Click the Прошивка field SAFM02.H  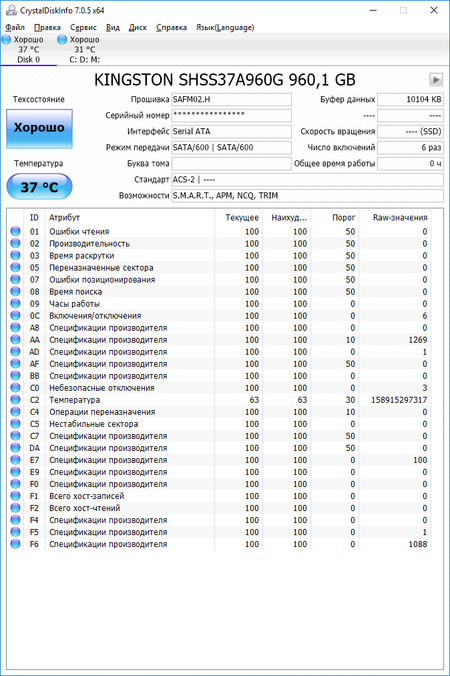point(231,99)
